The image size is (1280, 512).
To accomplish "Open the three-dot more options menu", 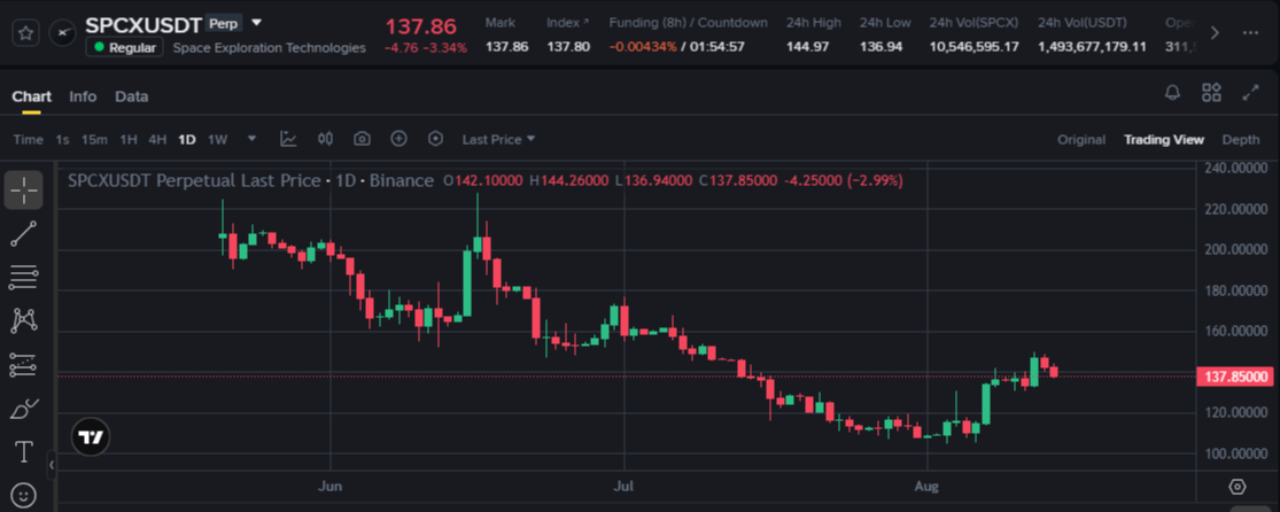I will 1250,32.
